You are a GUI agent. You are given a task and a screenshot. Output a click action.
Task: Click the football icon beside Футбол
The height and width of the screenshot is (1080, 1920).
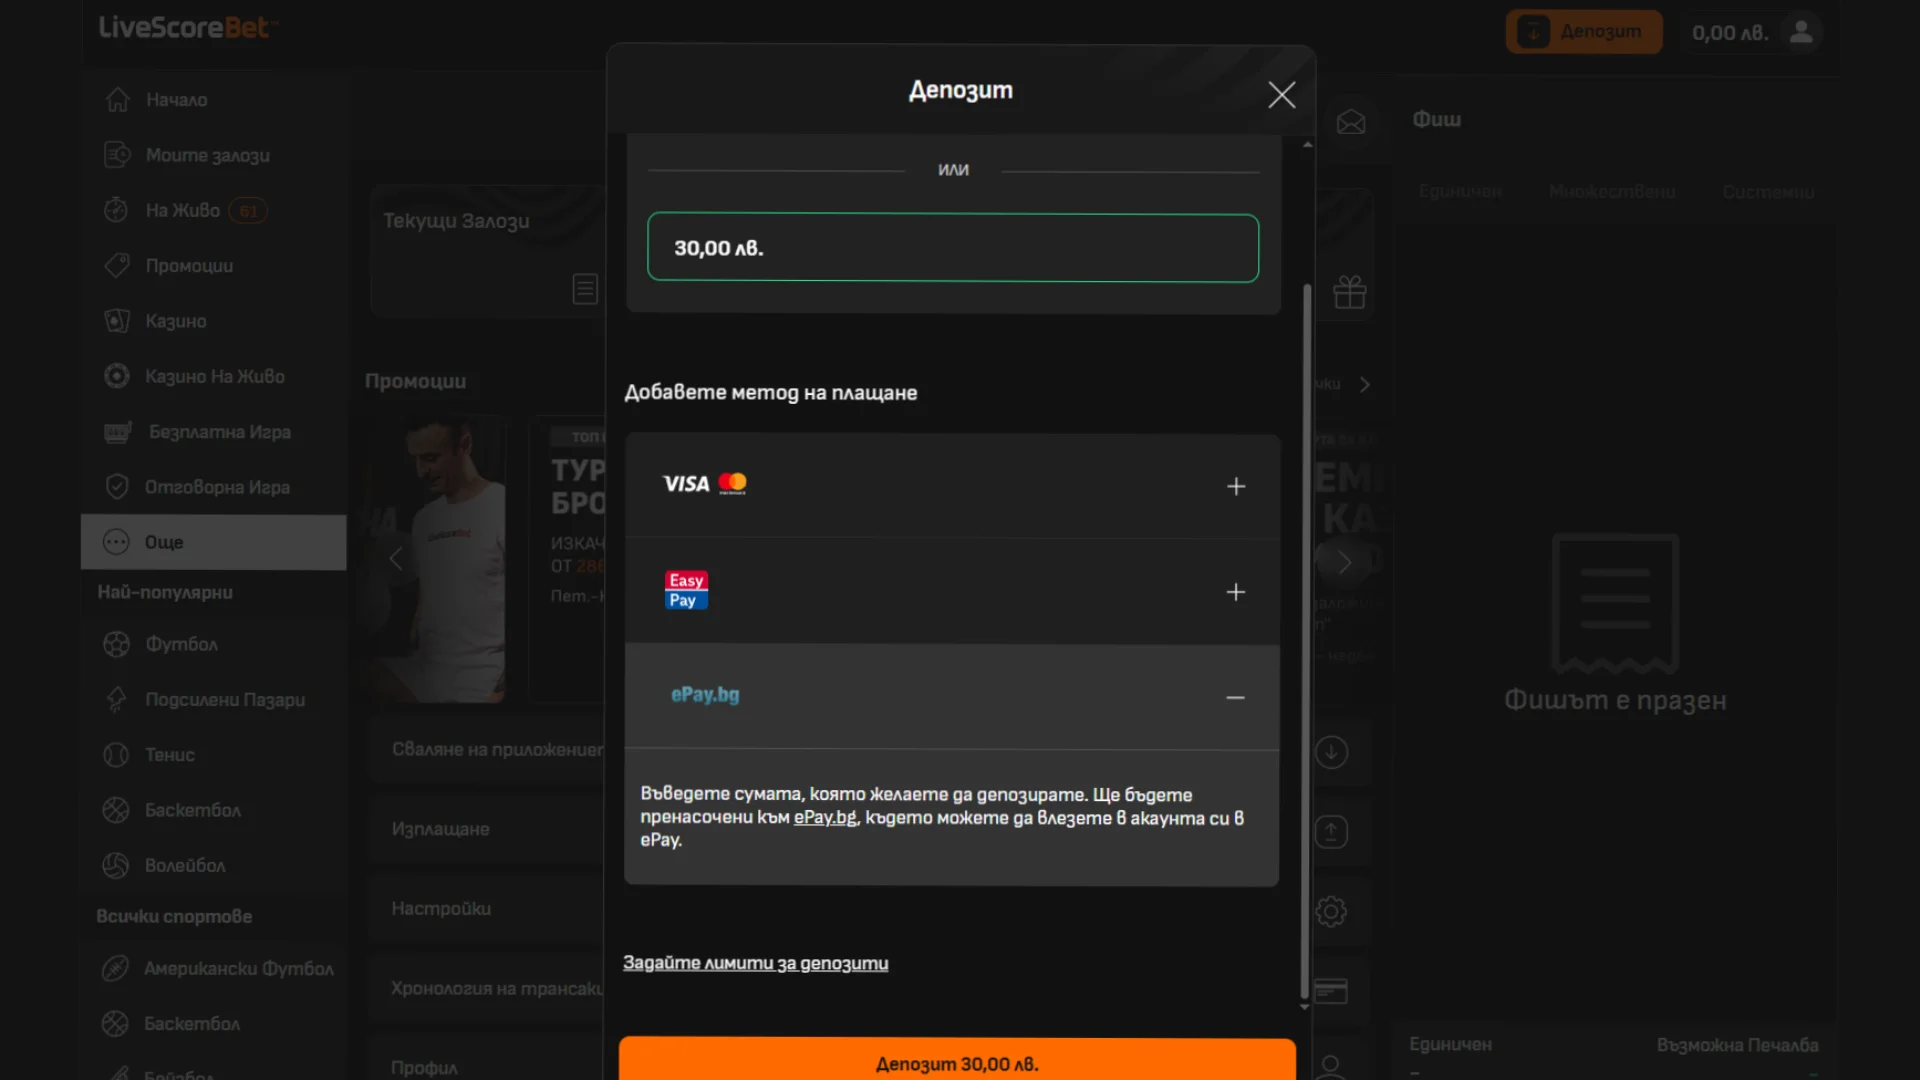(116, 644)
